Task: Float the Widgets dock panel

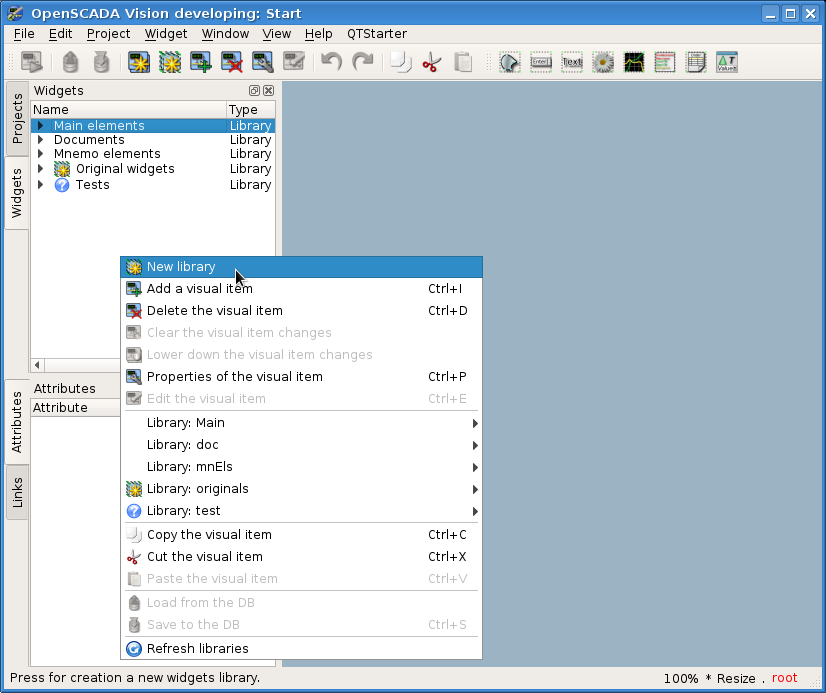Action: [x=254, y=91]
